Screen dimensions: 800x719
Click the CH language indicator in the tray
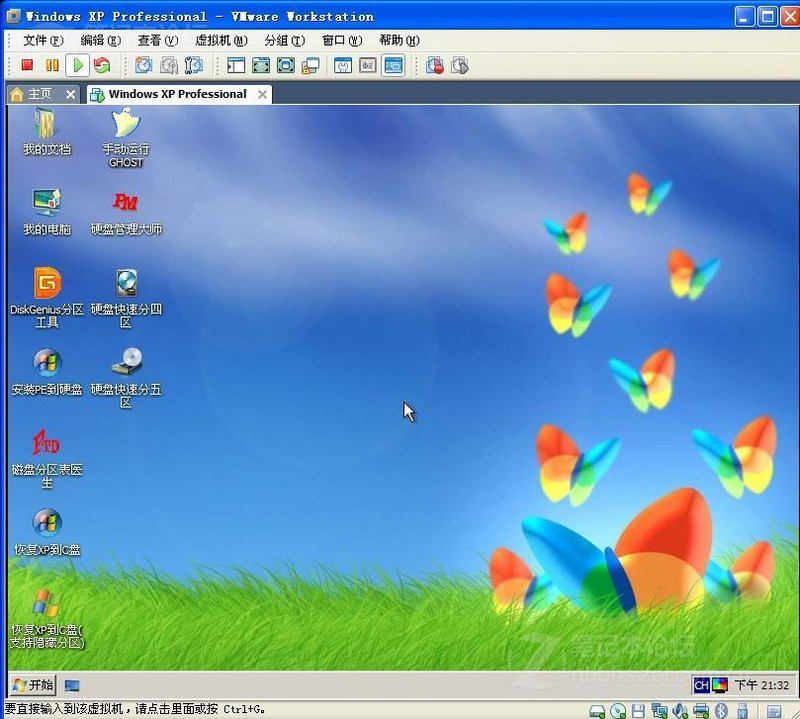(x=701, y=685)
